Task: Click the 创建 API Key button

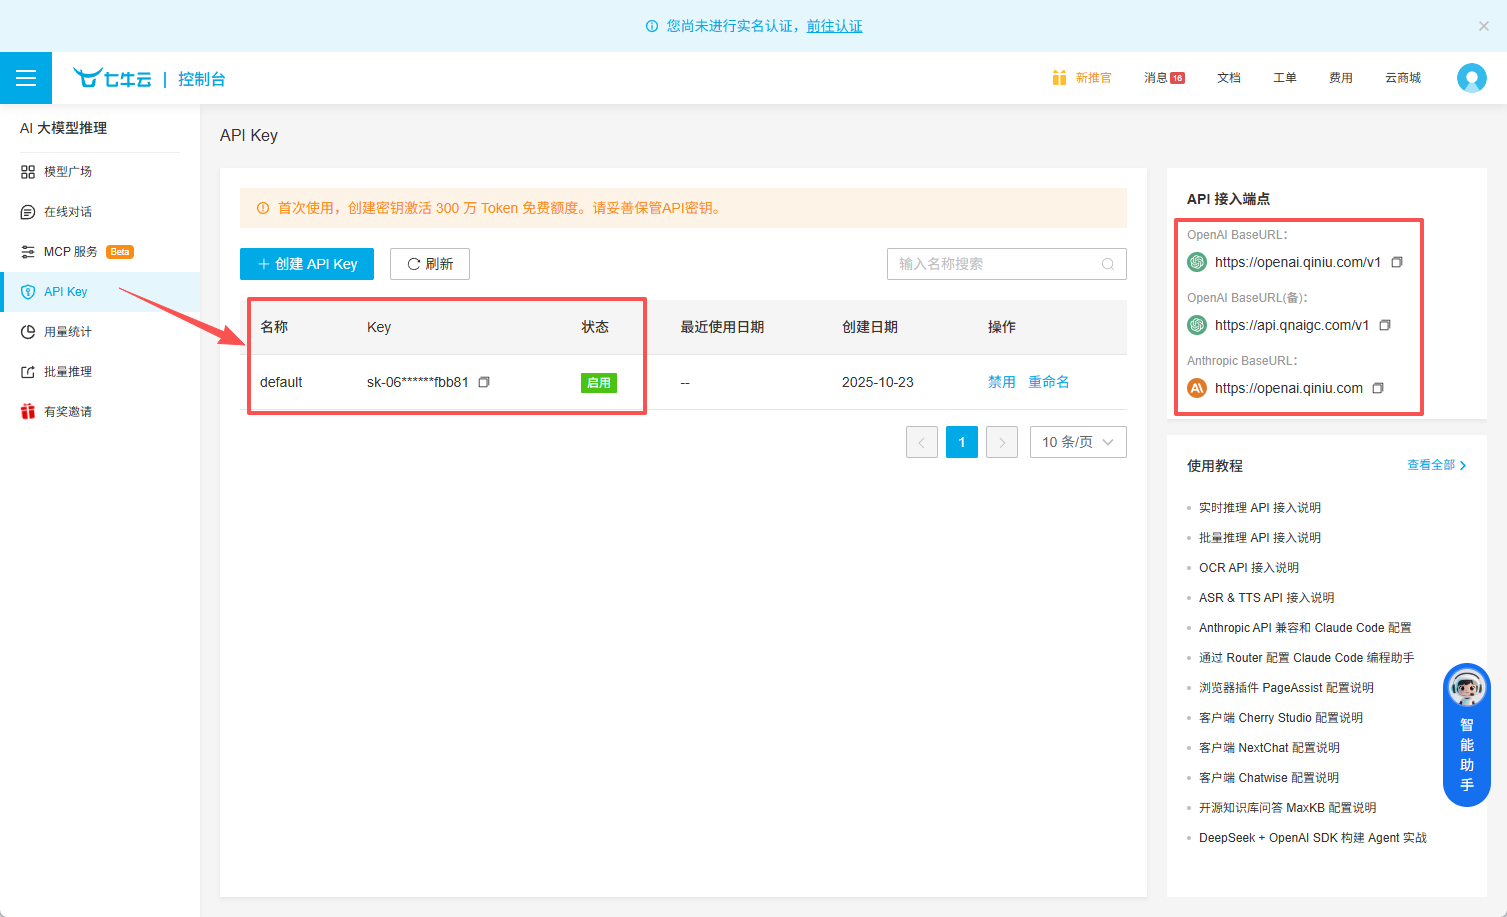Action: [307, 264]
